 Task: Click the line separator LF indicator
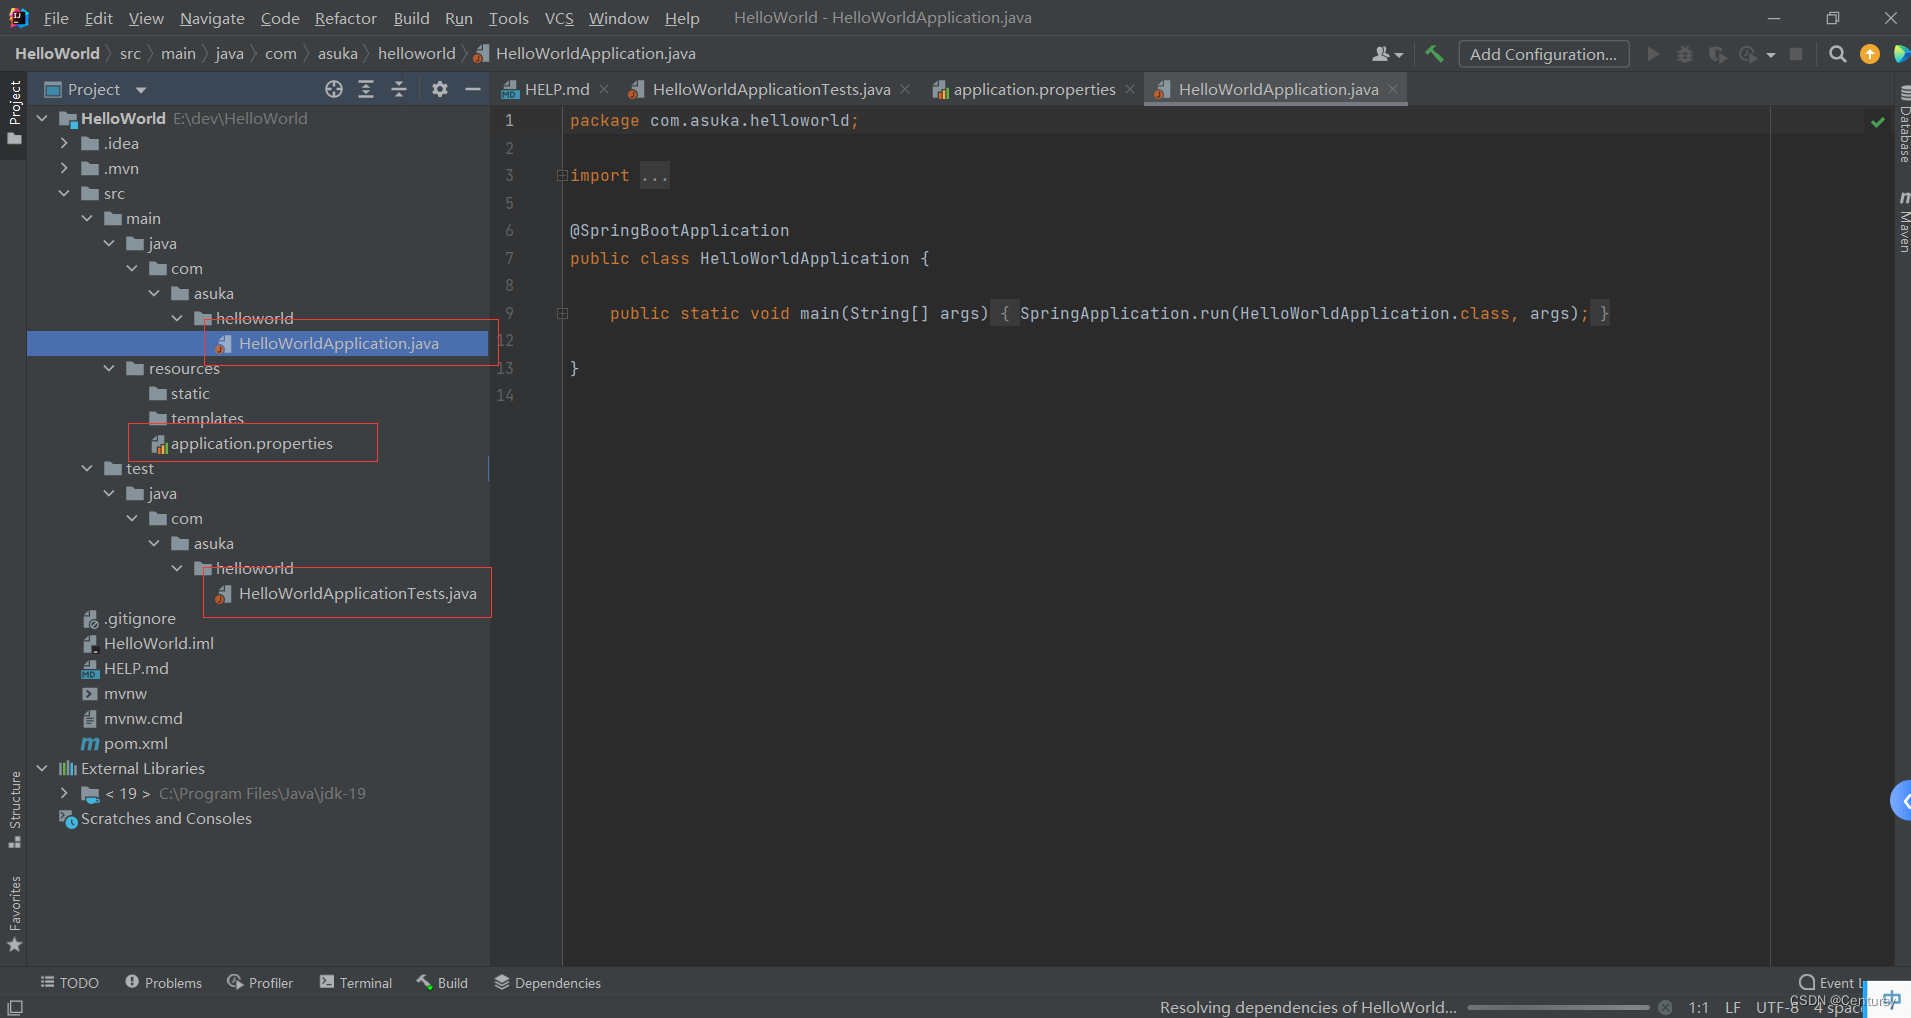point(1733,1007)
